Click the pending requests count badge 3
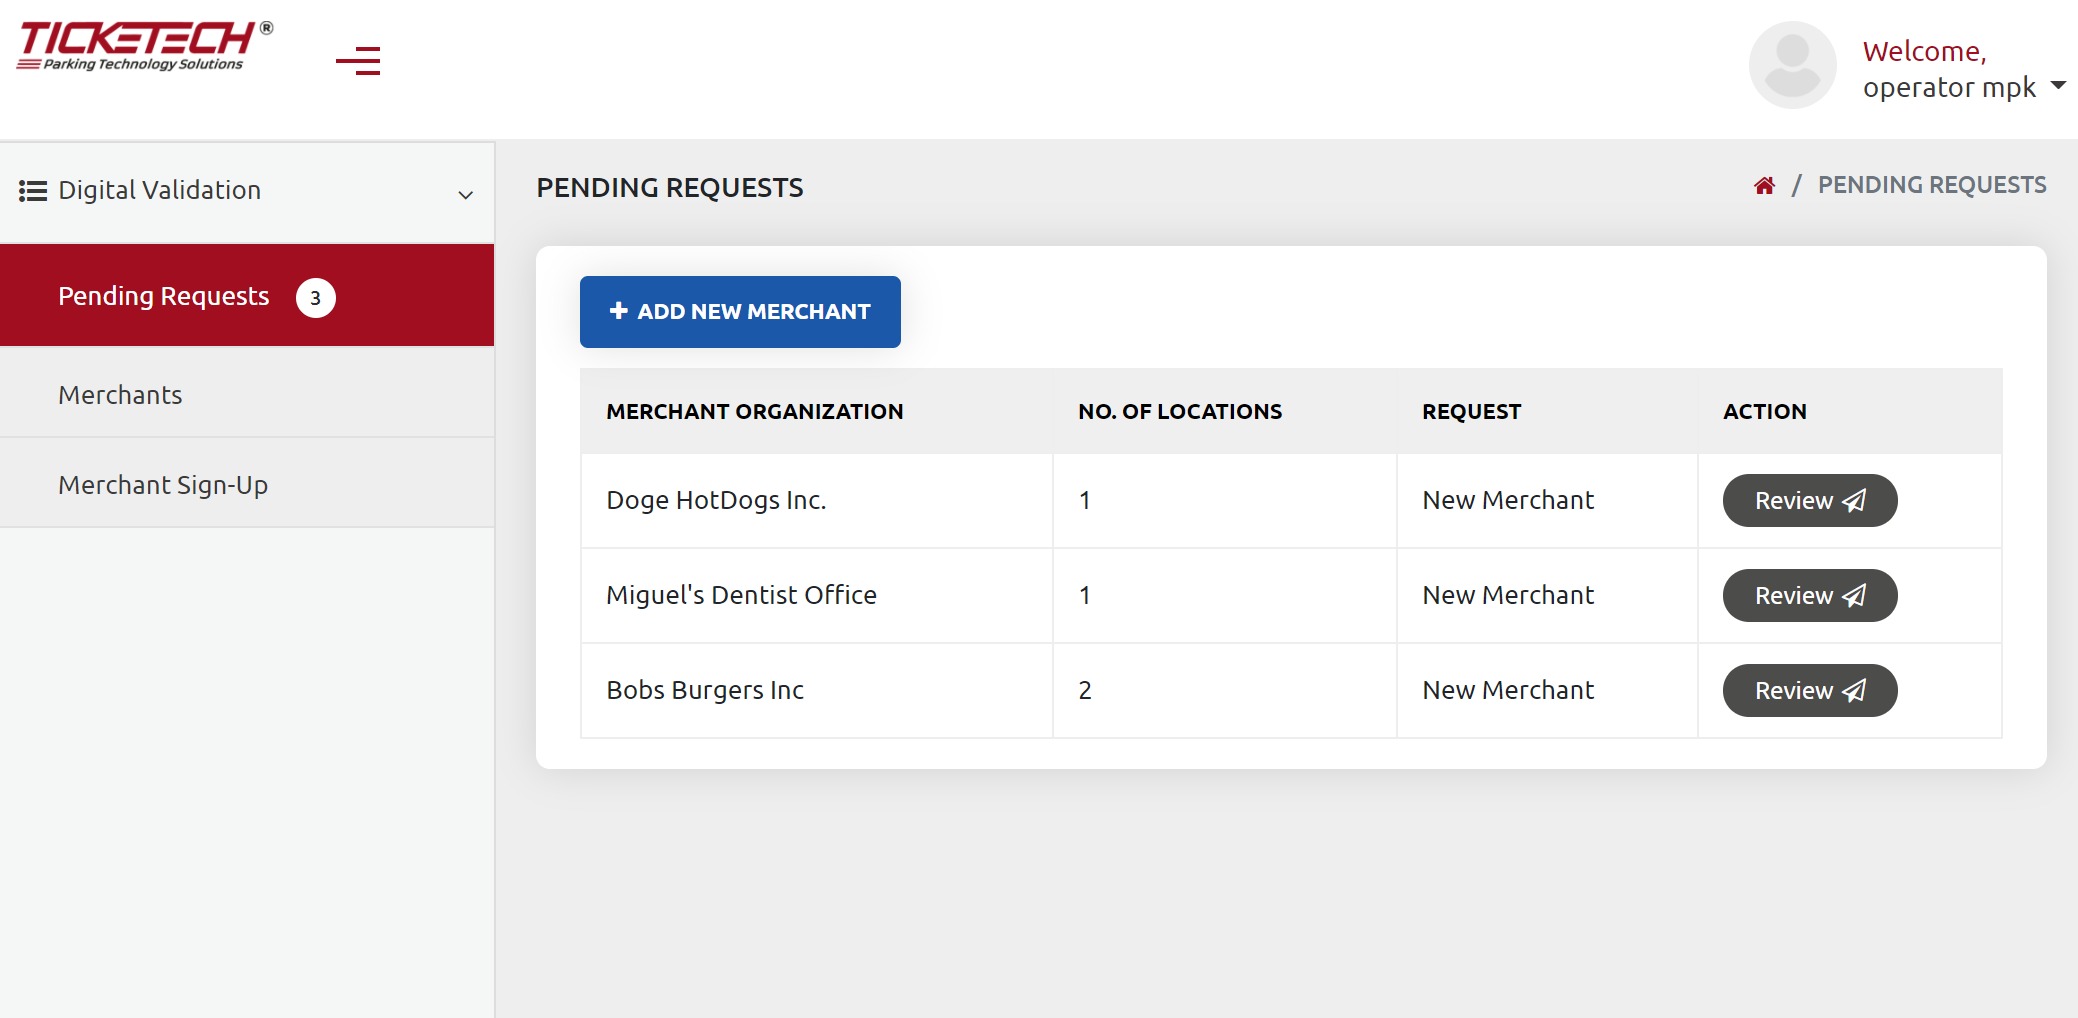 [x=316, y=298]
